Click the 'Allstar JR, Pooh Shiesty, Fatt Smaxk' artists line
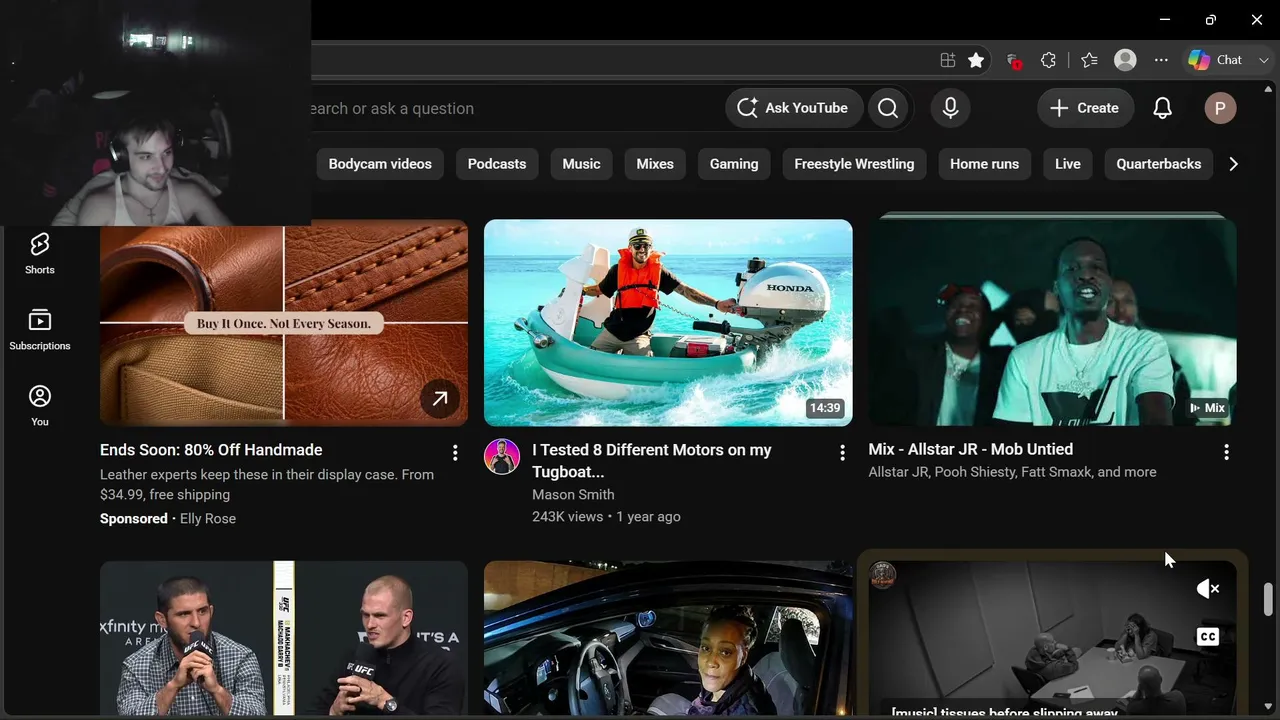 [1012, 472]
